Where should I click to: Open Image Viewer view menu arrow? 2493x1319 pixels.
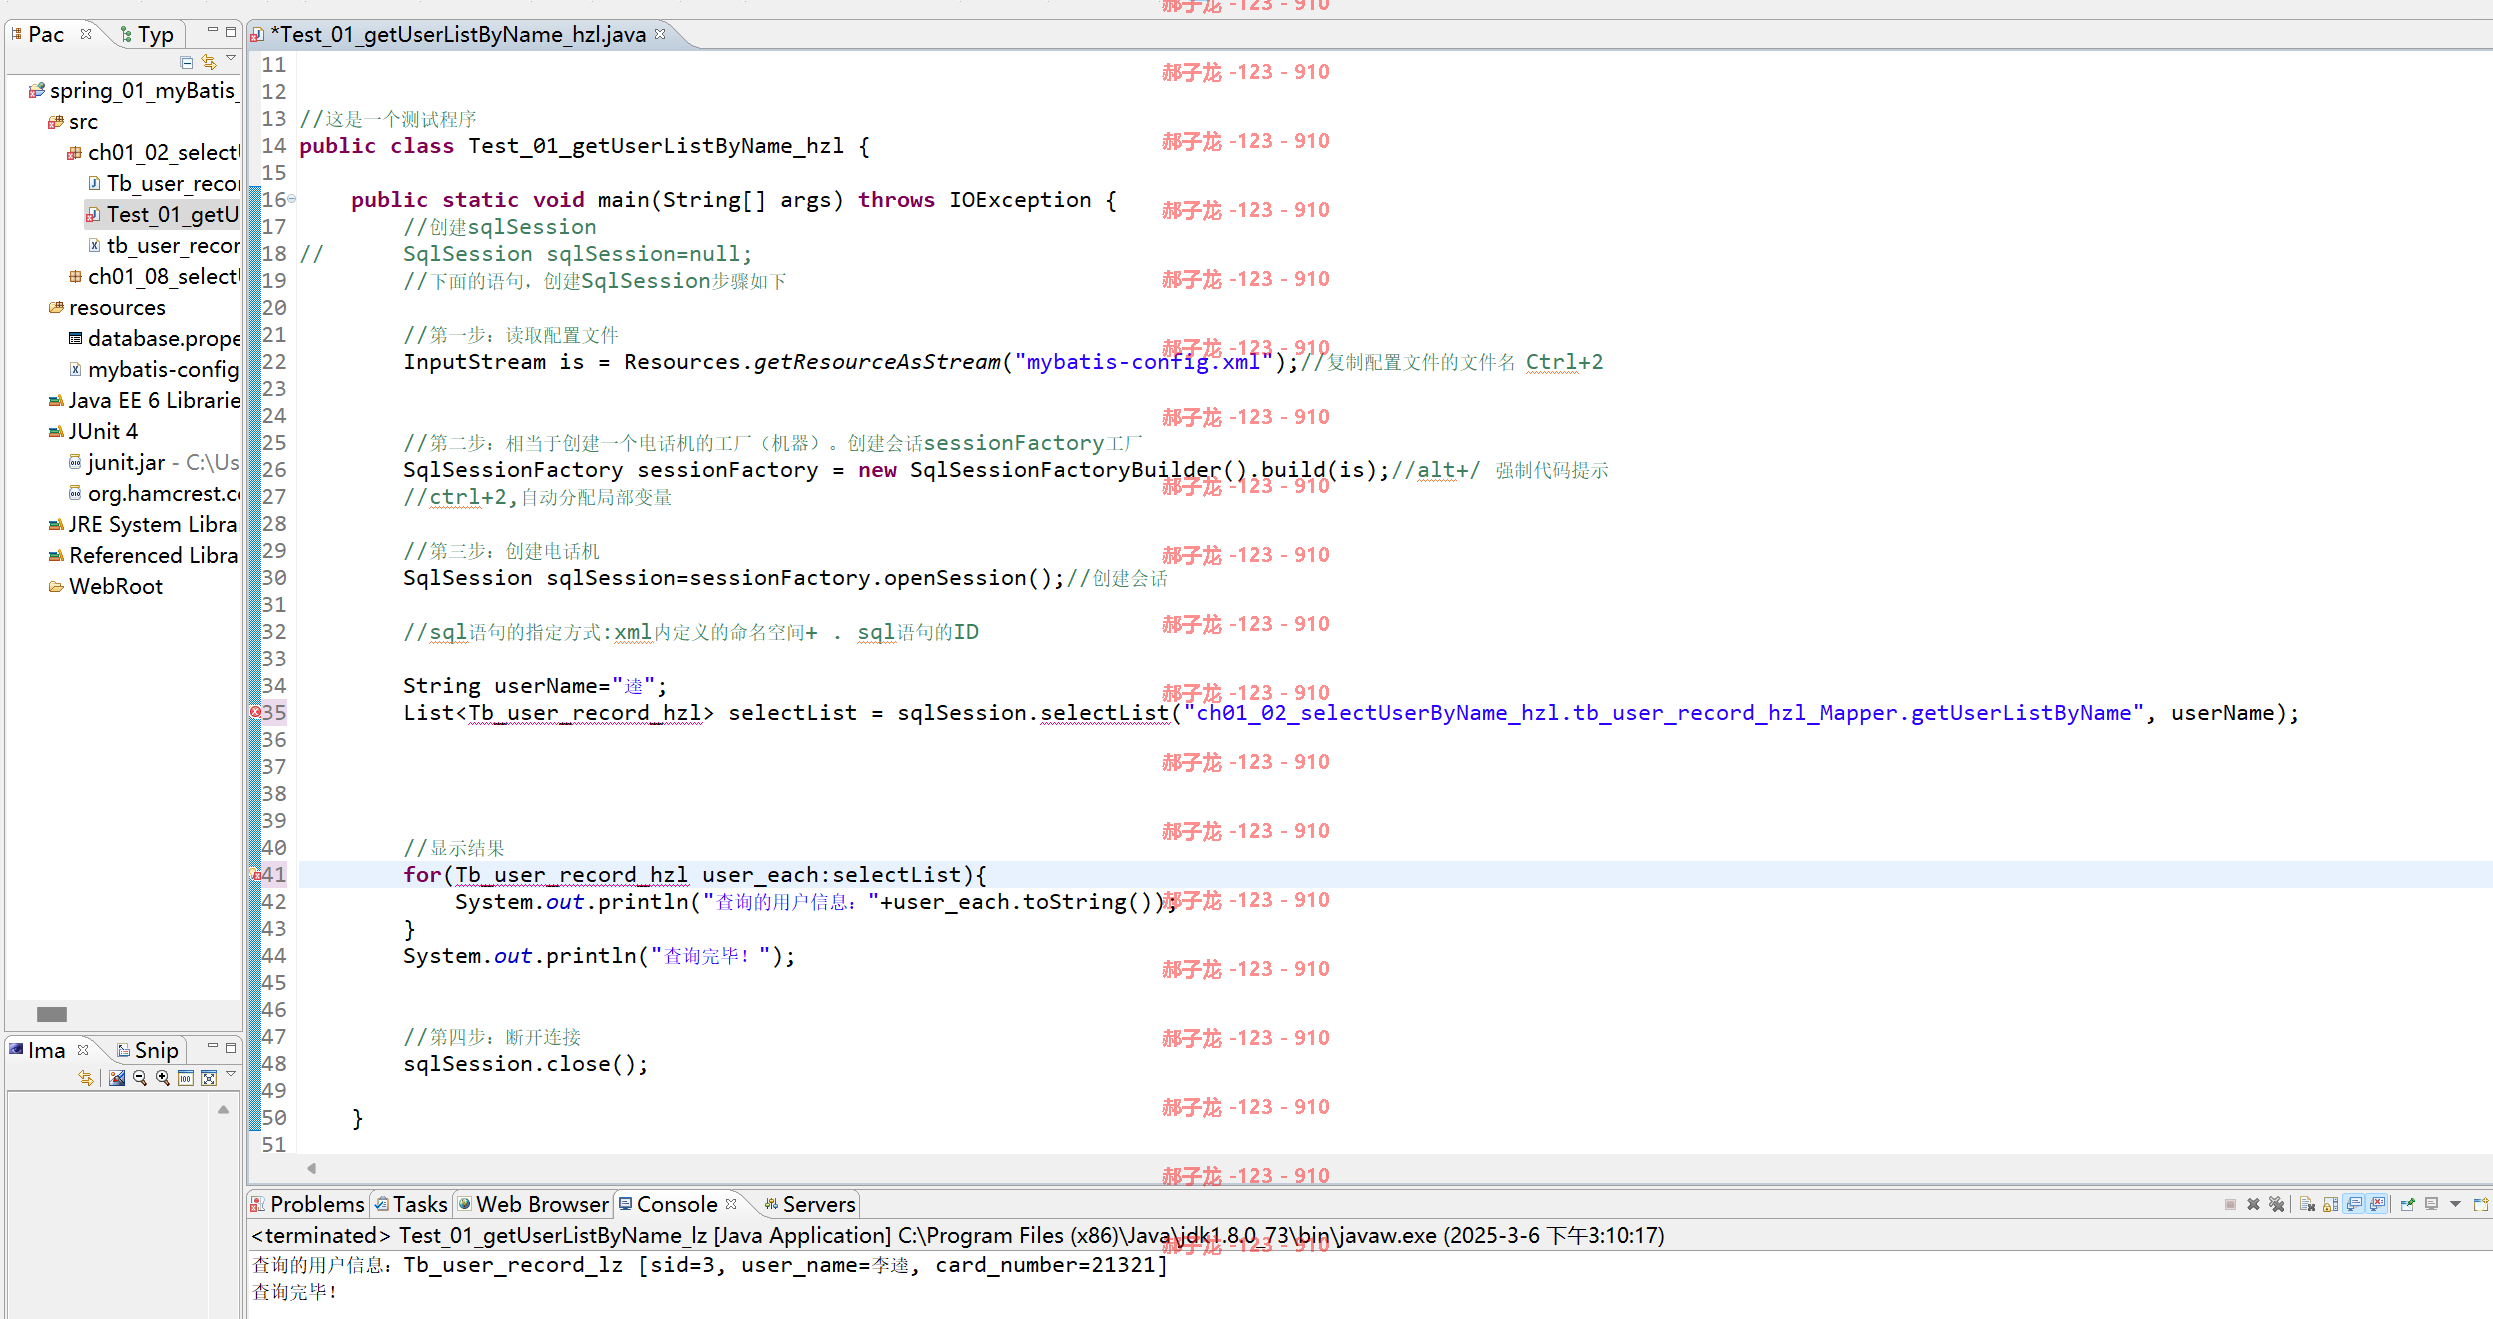(x=231, y=1075)
